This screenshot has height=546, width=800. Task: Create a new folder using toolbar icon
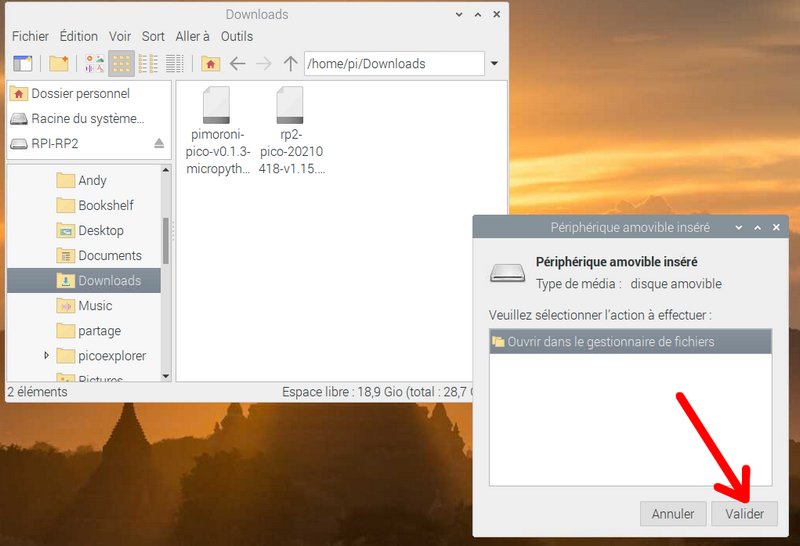tap(59, 64)
